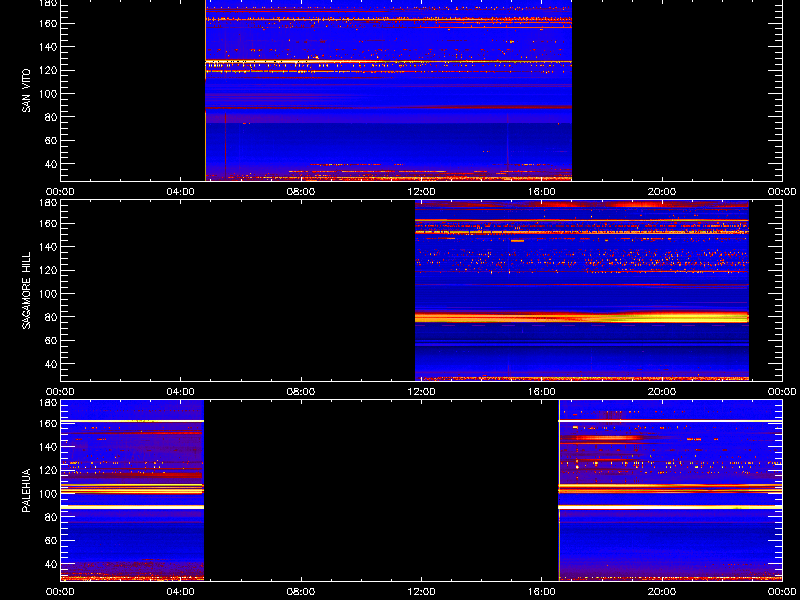This screenshot has height=600, width=800.
Task: Pick the 120 frequency tick on Palehua axis
Action: 47,470
